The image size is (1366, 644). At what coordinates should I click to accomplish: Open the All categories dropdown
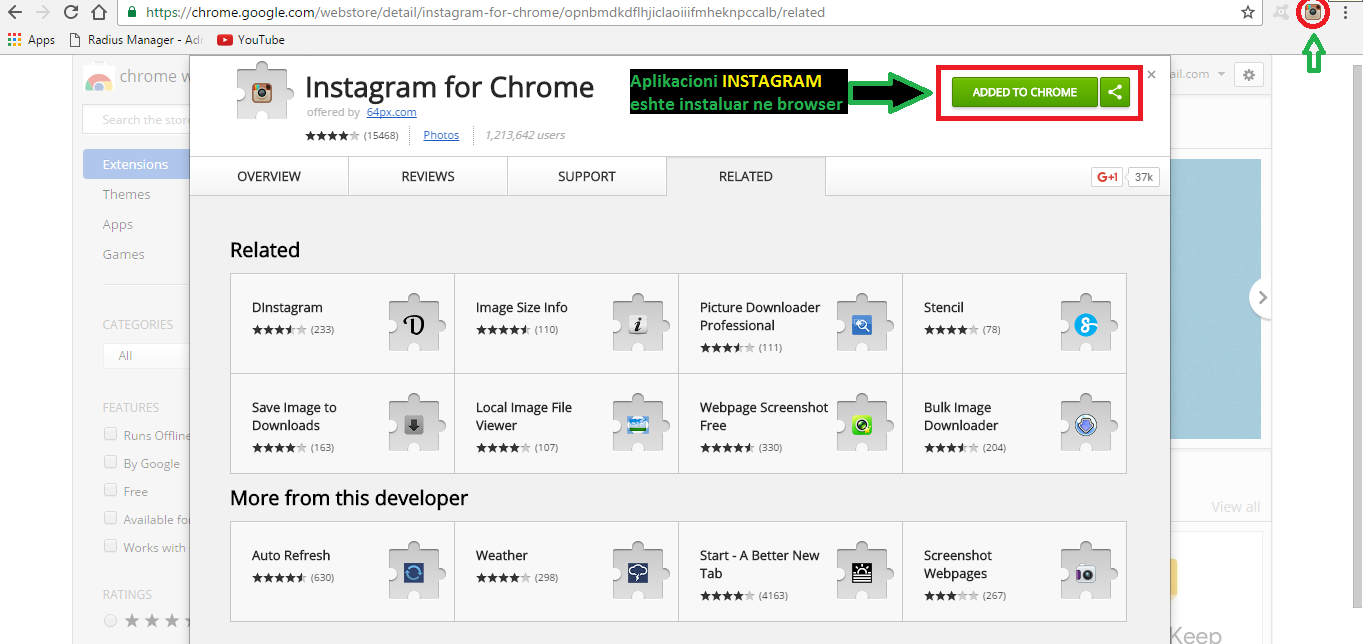(146, 355)
